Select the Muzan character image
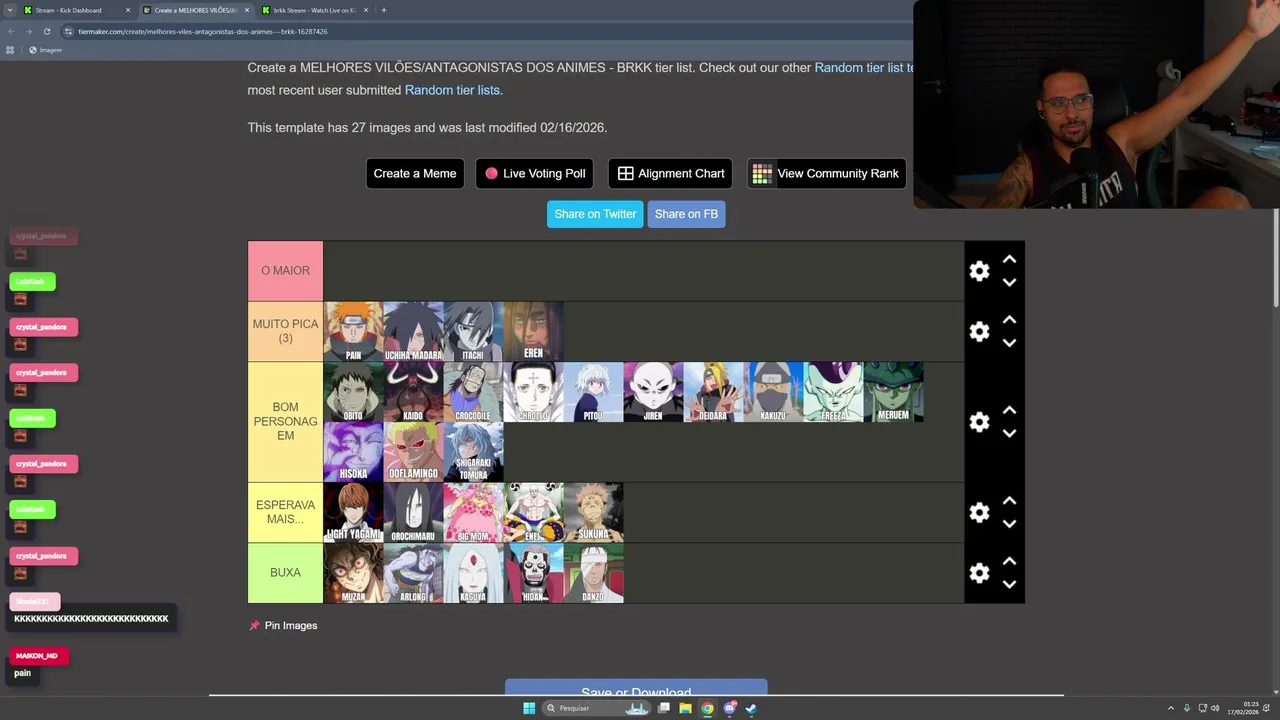Image resolution: width=1280 pixels, height=720 pixels. pos(353,573)
